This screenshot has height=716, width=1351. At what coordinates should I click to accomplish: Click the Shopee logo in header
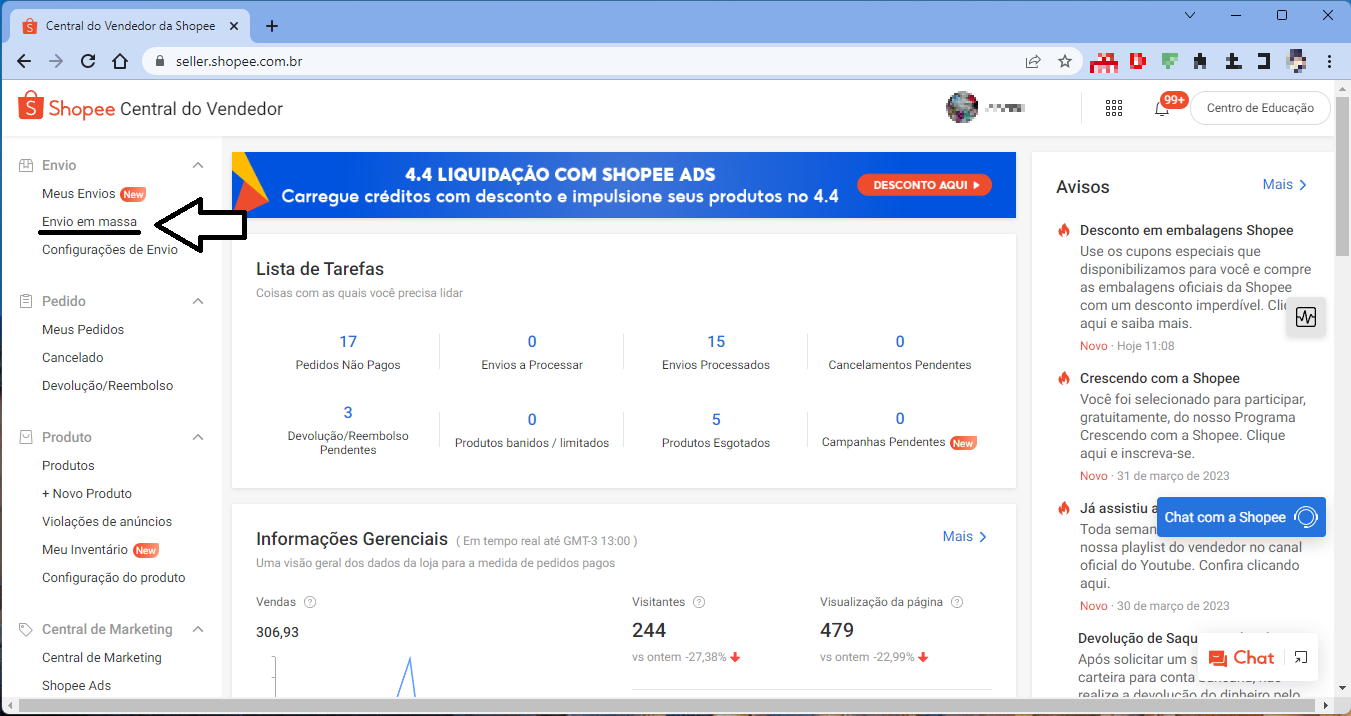[66, 108]
